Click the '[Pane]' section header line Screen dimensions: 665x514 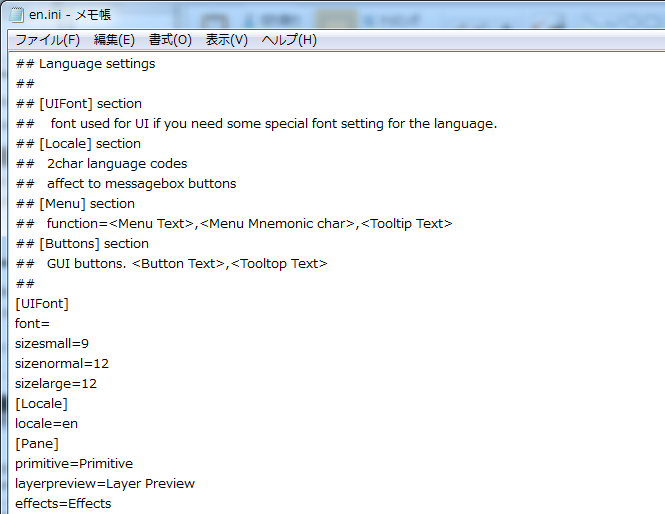click(37, 444)
